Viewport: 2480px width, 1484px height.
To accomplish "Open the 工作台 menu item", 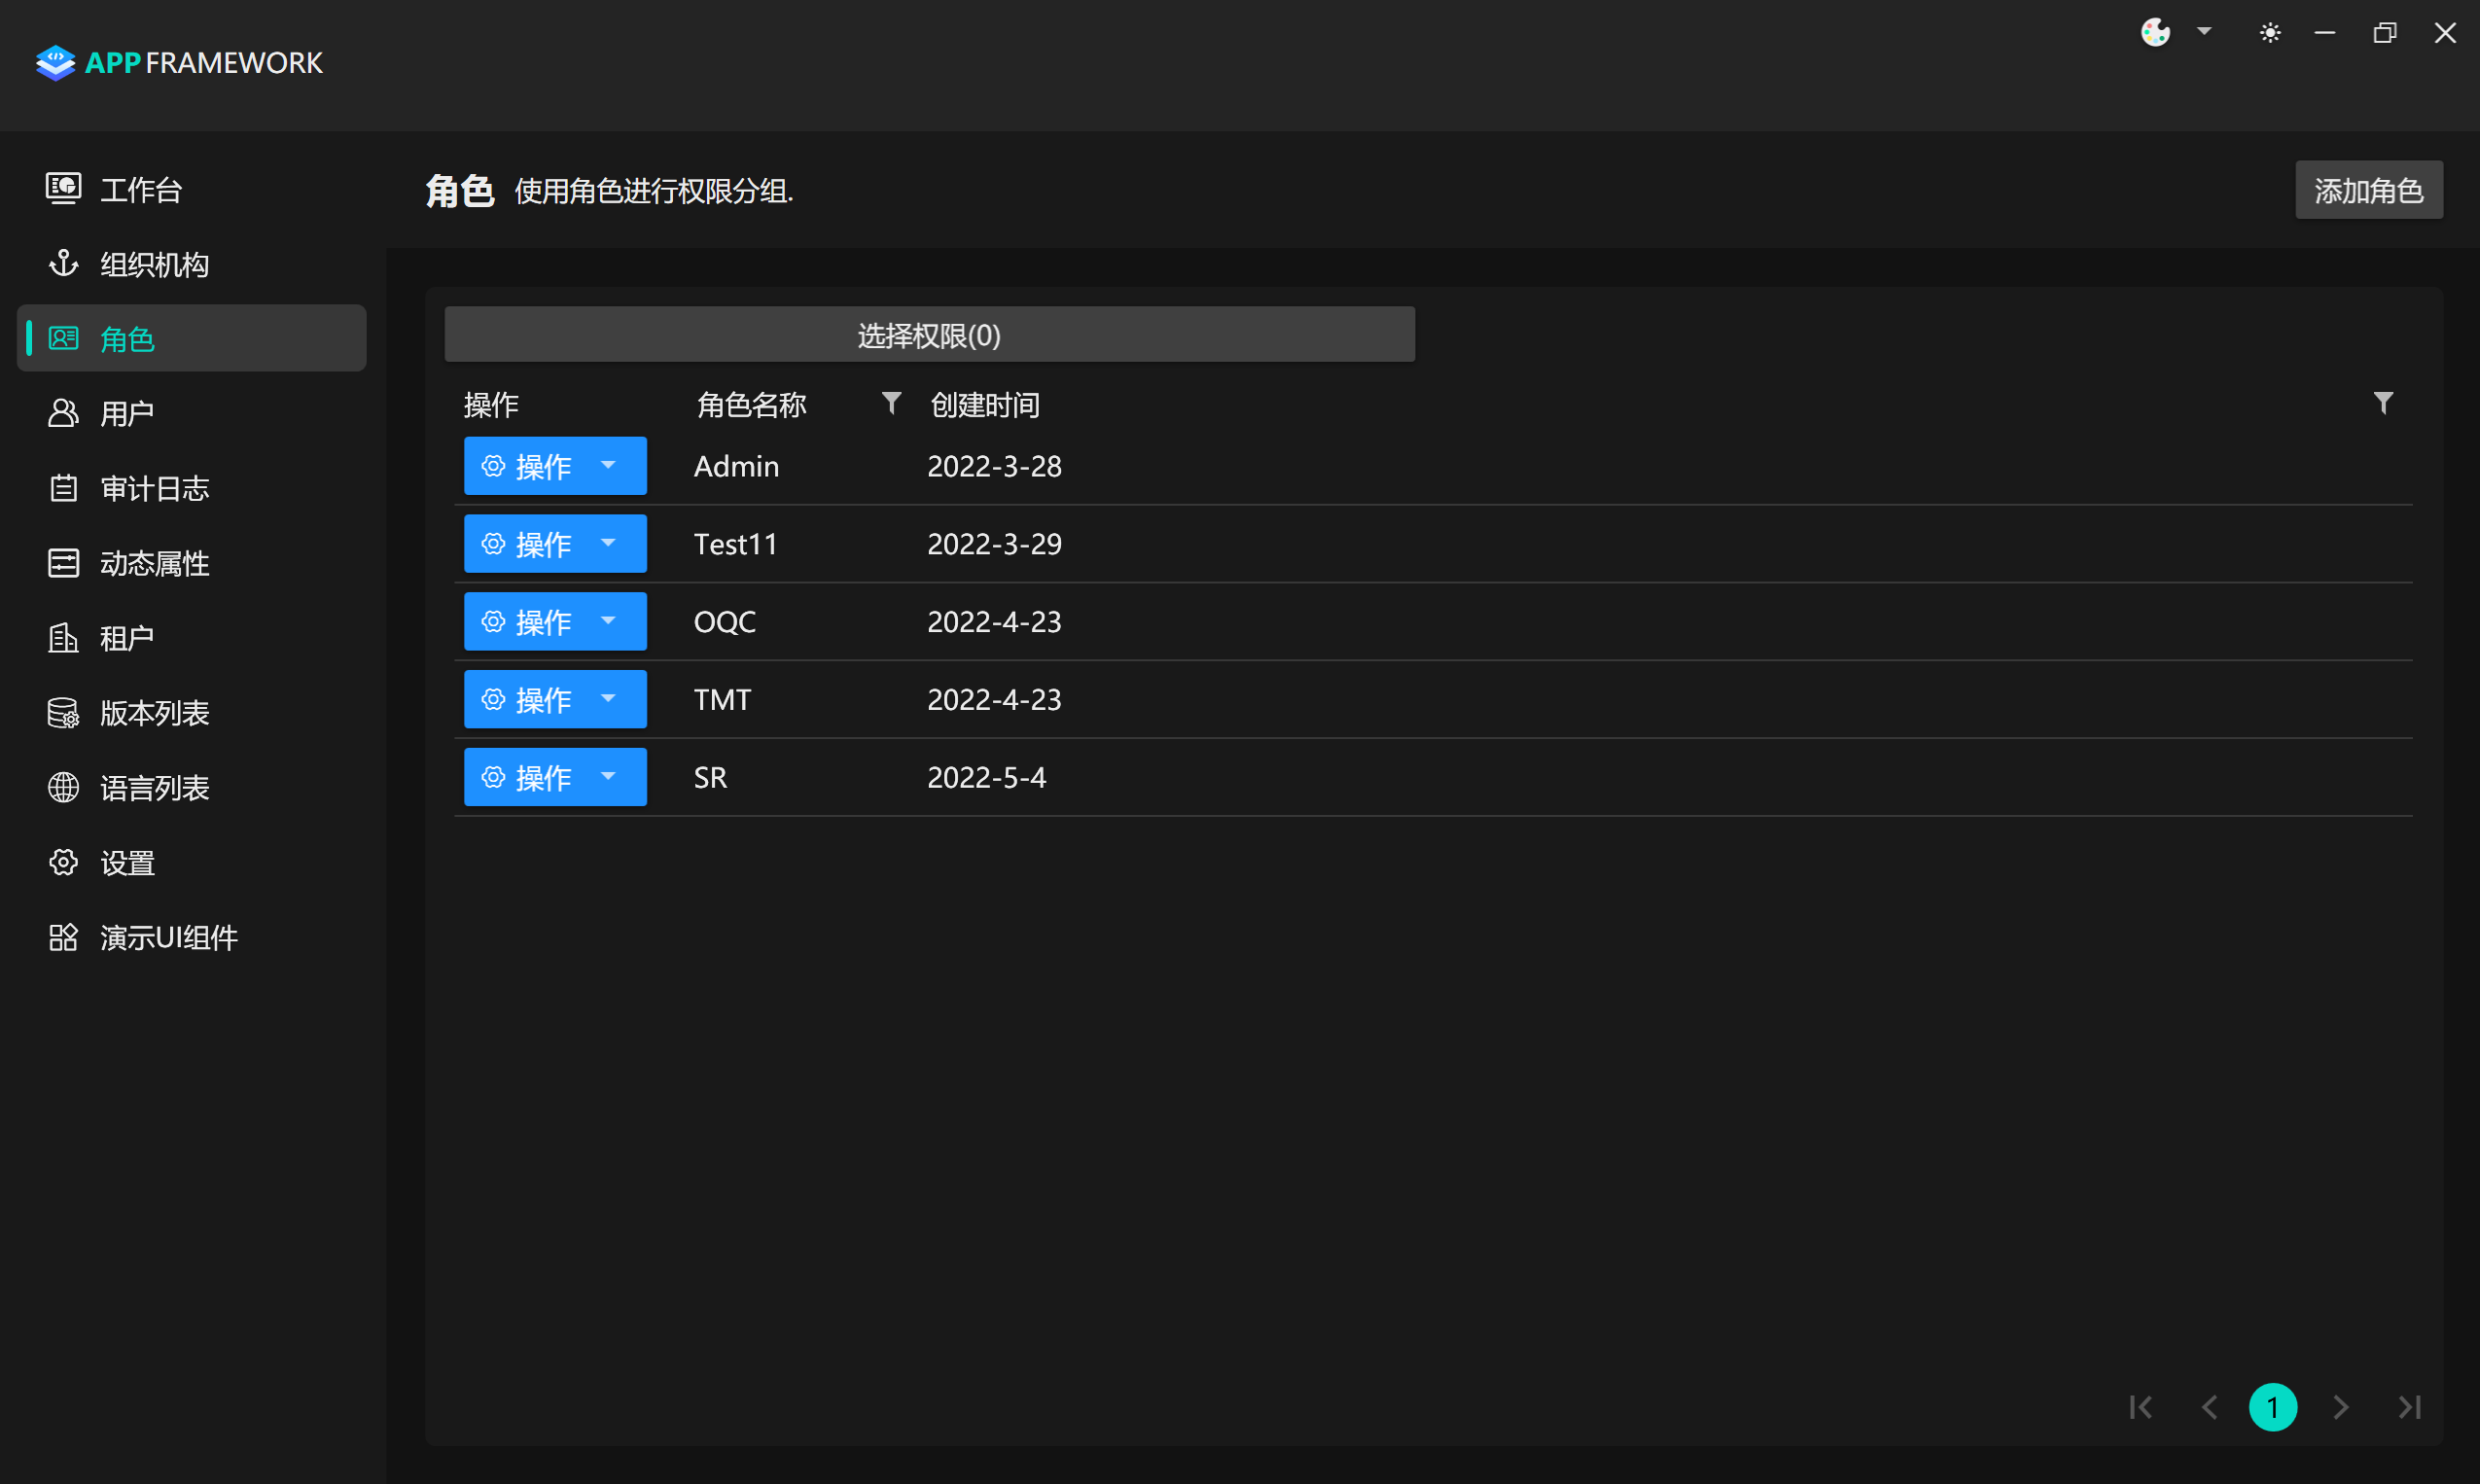I will pyautogui.click(x=192, y=189).
